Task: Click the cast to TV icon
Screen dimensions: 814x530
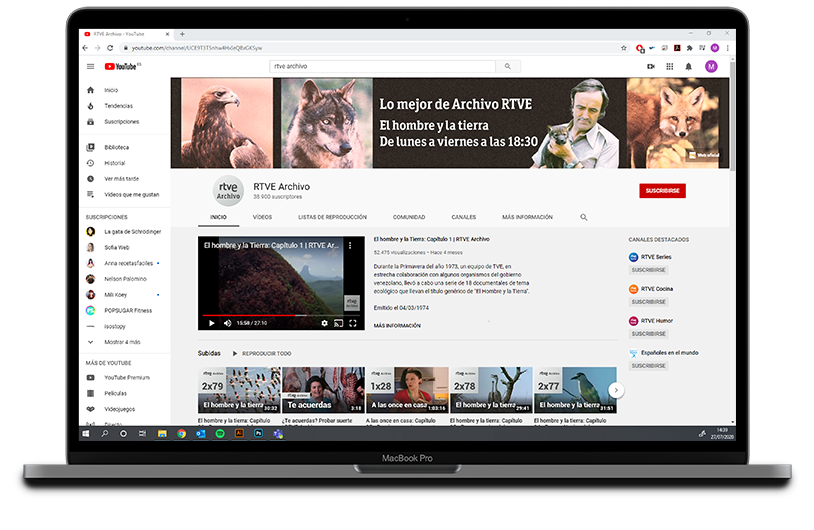Action: point(338,323)
